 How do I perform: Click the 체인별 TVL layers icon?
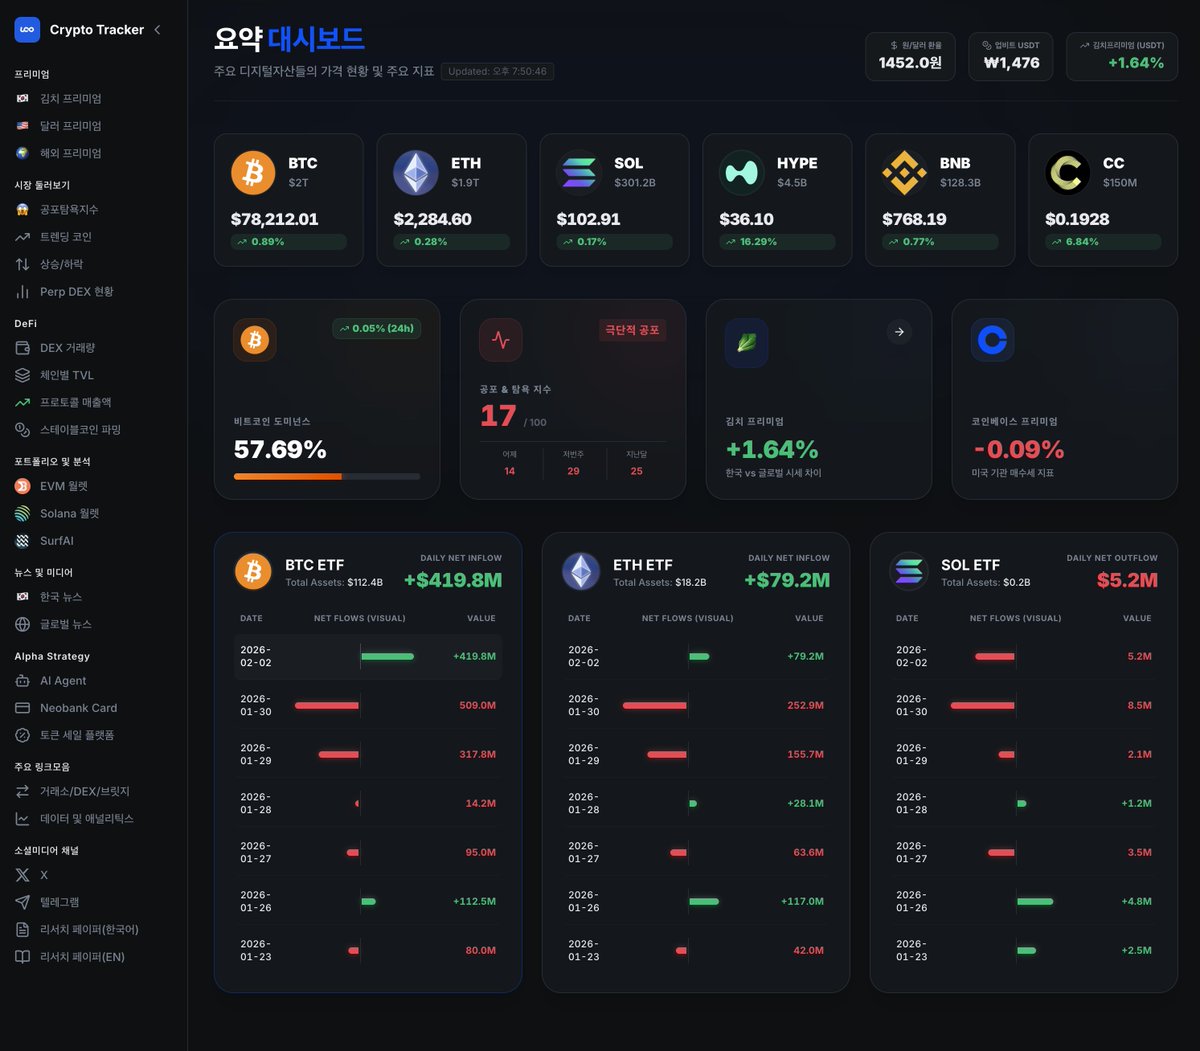click(22, 375)
